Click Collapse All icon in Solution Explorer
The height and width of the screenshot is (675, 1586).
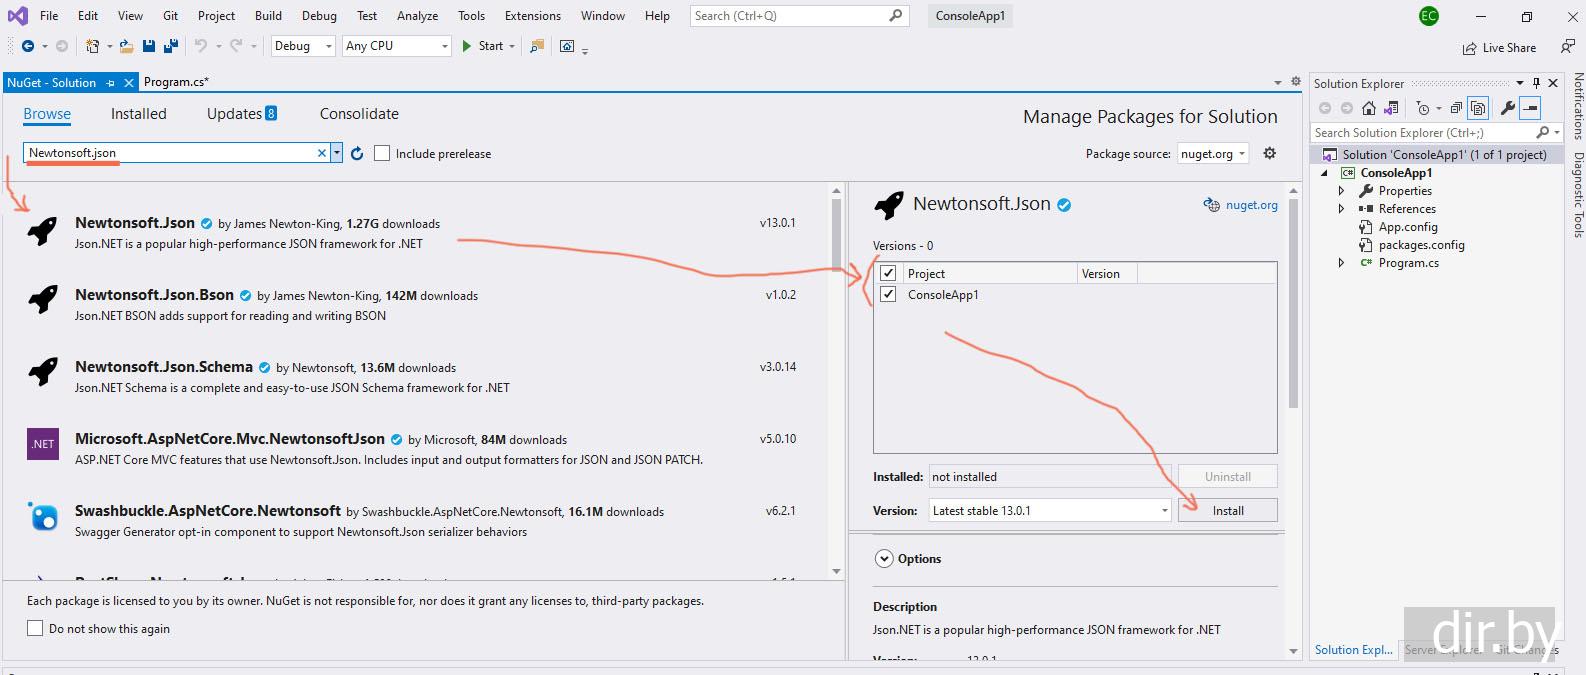click(1456, 108)
